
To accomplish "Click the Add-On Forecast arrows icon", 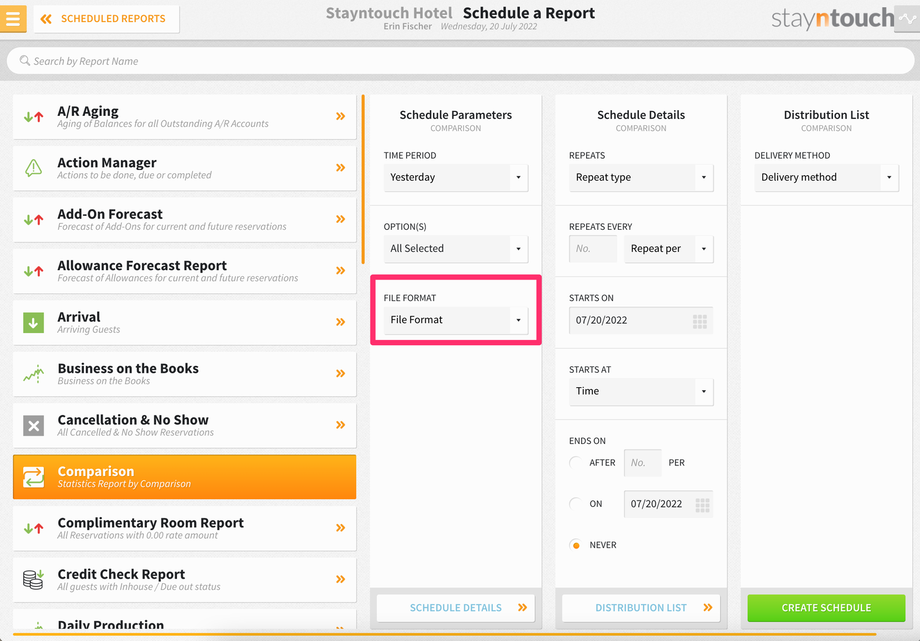I will tap(33, 220).
